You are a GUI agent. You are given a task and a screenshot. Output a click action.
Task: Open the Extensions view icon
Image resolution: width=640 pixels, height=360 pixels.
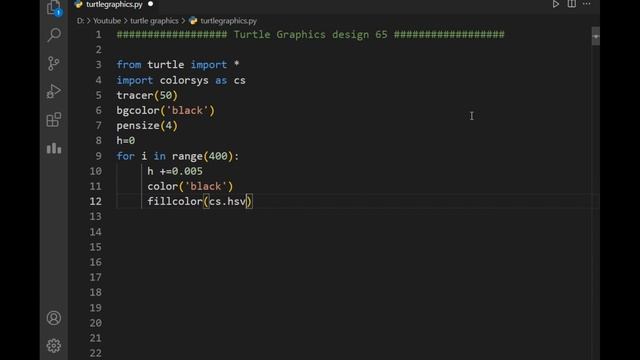click(54, 120)
